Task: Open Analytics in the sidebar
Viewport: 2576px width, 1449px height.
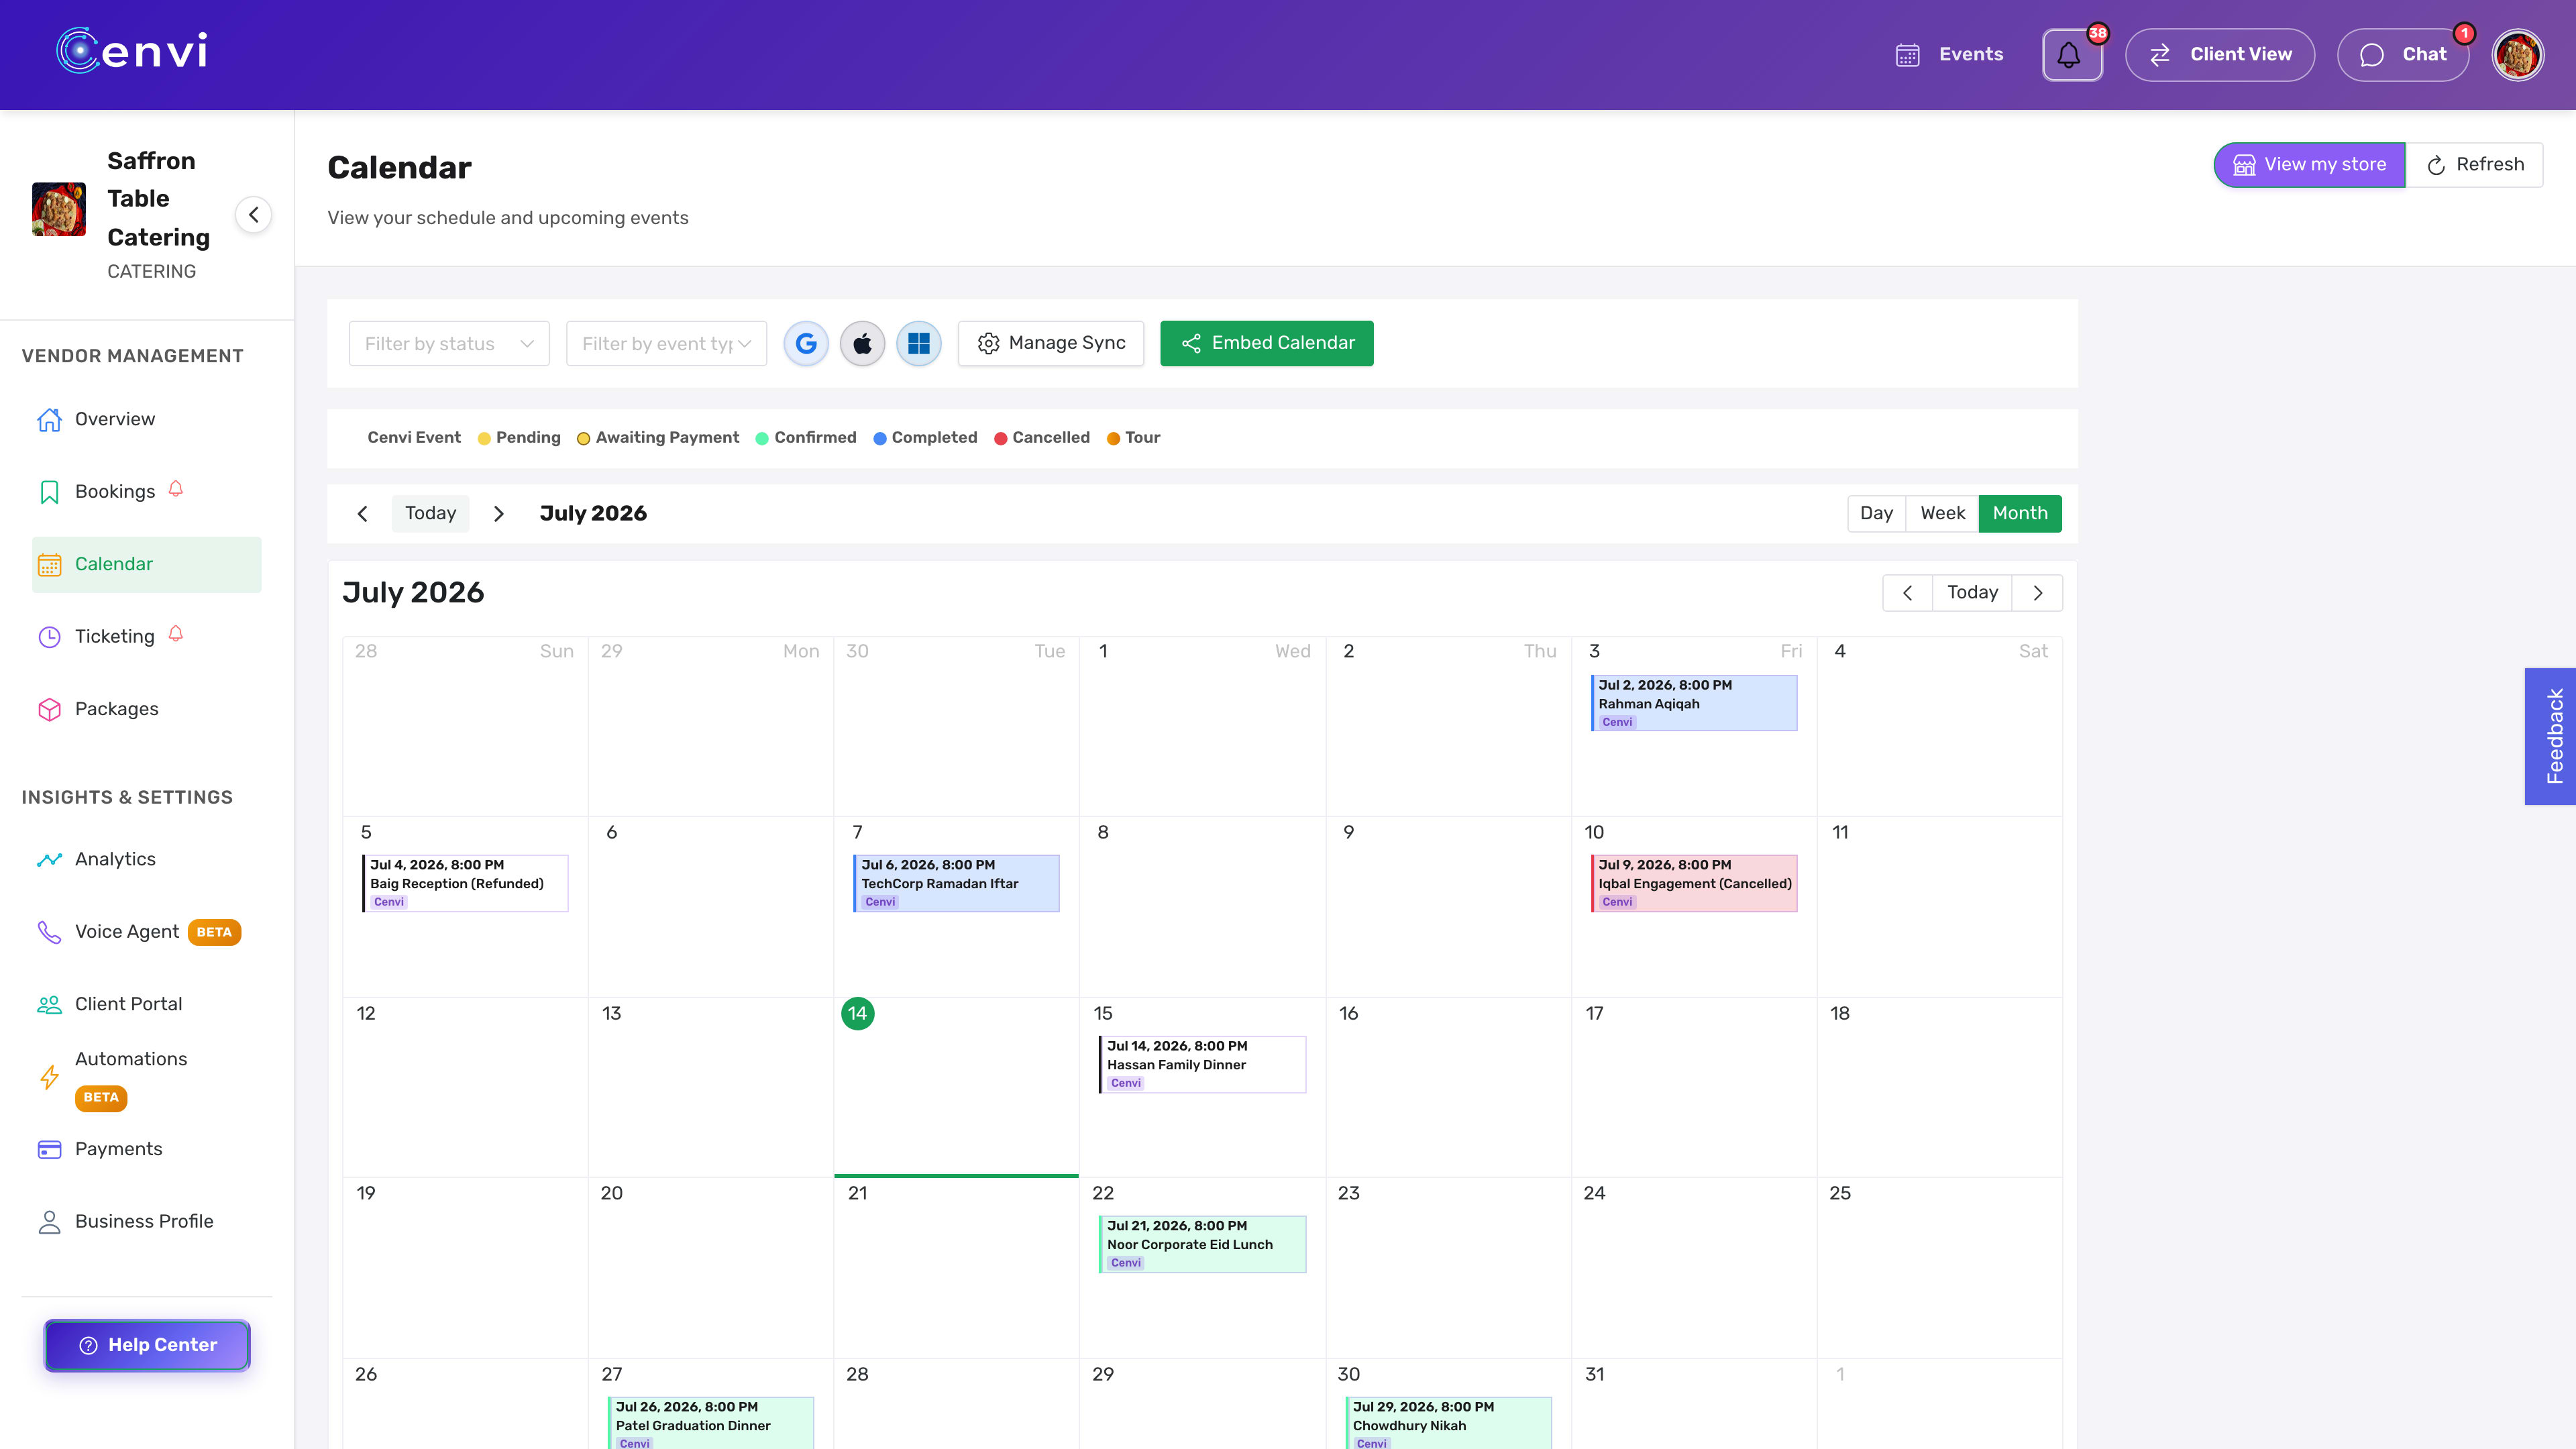Action: 147,859
